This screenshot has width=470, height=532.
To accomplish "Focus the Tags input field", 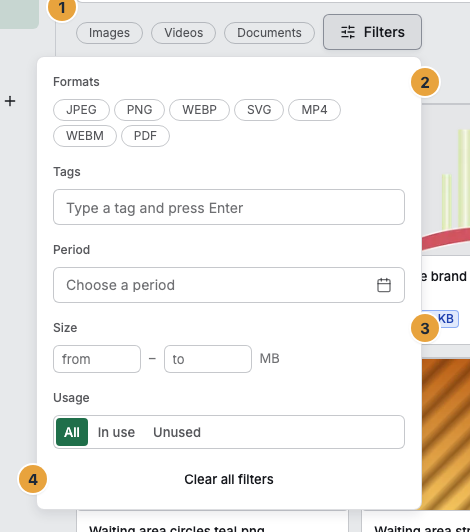I will (x=229, y=207).
